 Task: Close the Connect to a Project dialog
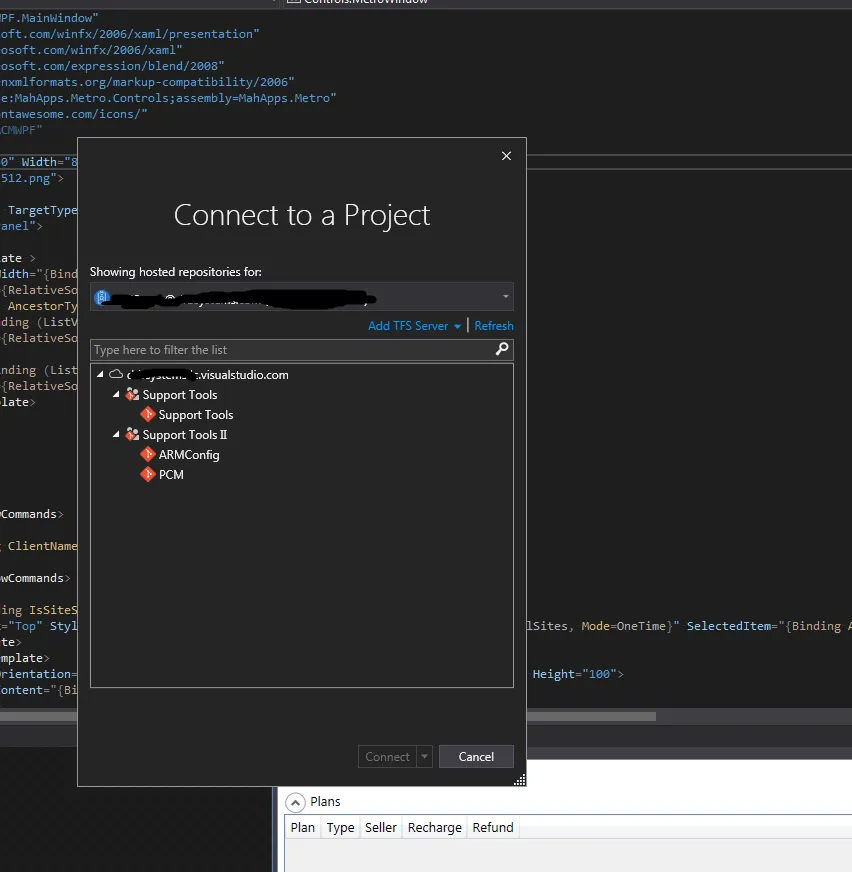coord(506,156)
